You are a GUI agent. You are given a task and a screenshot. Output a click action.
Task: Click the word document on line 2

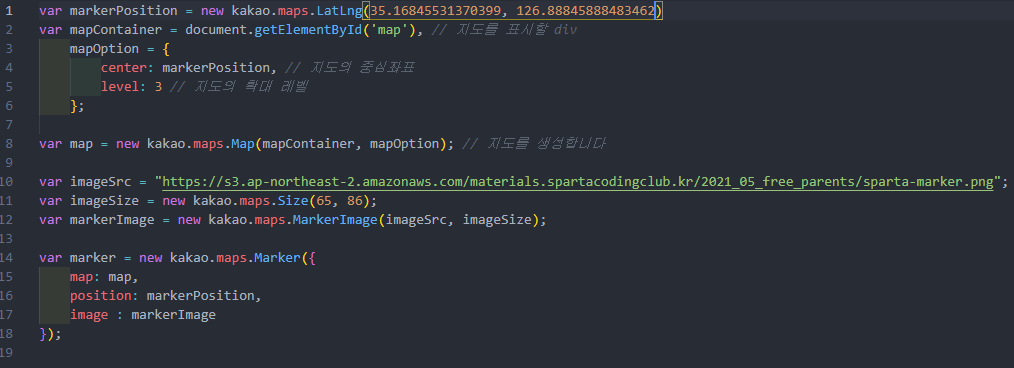(x=216, y=30)
